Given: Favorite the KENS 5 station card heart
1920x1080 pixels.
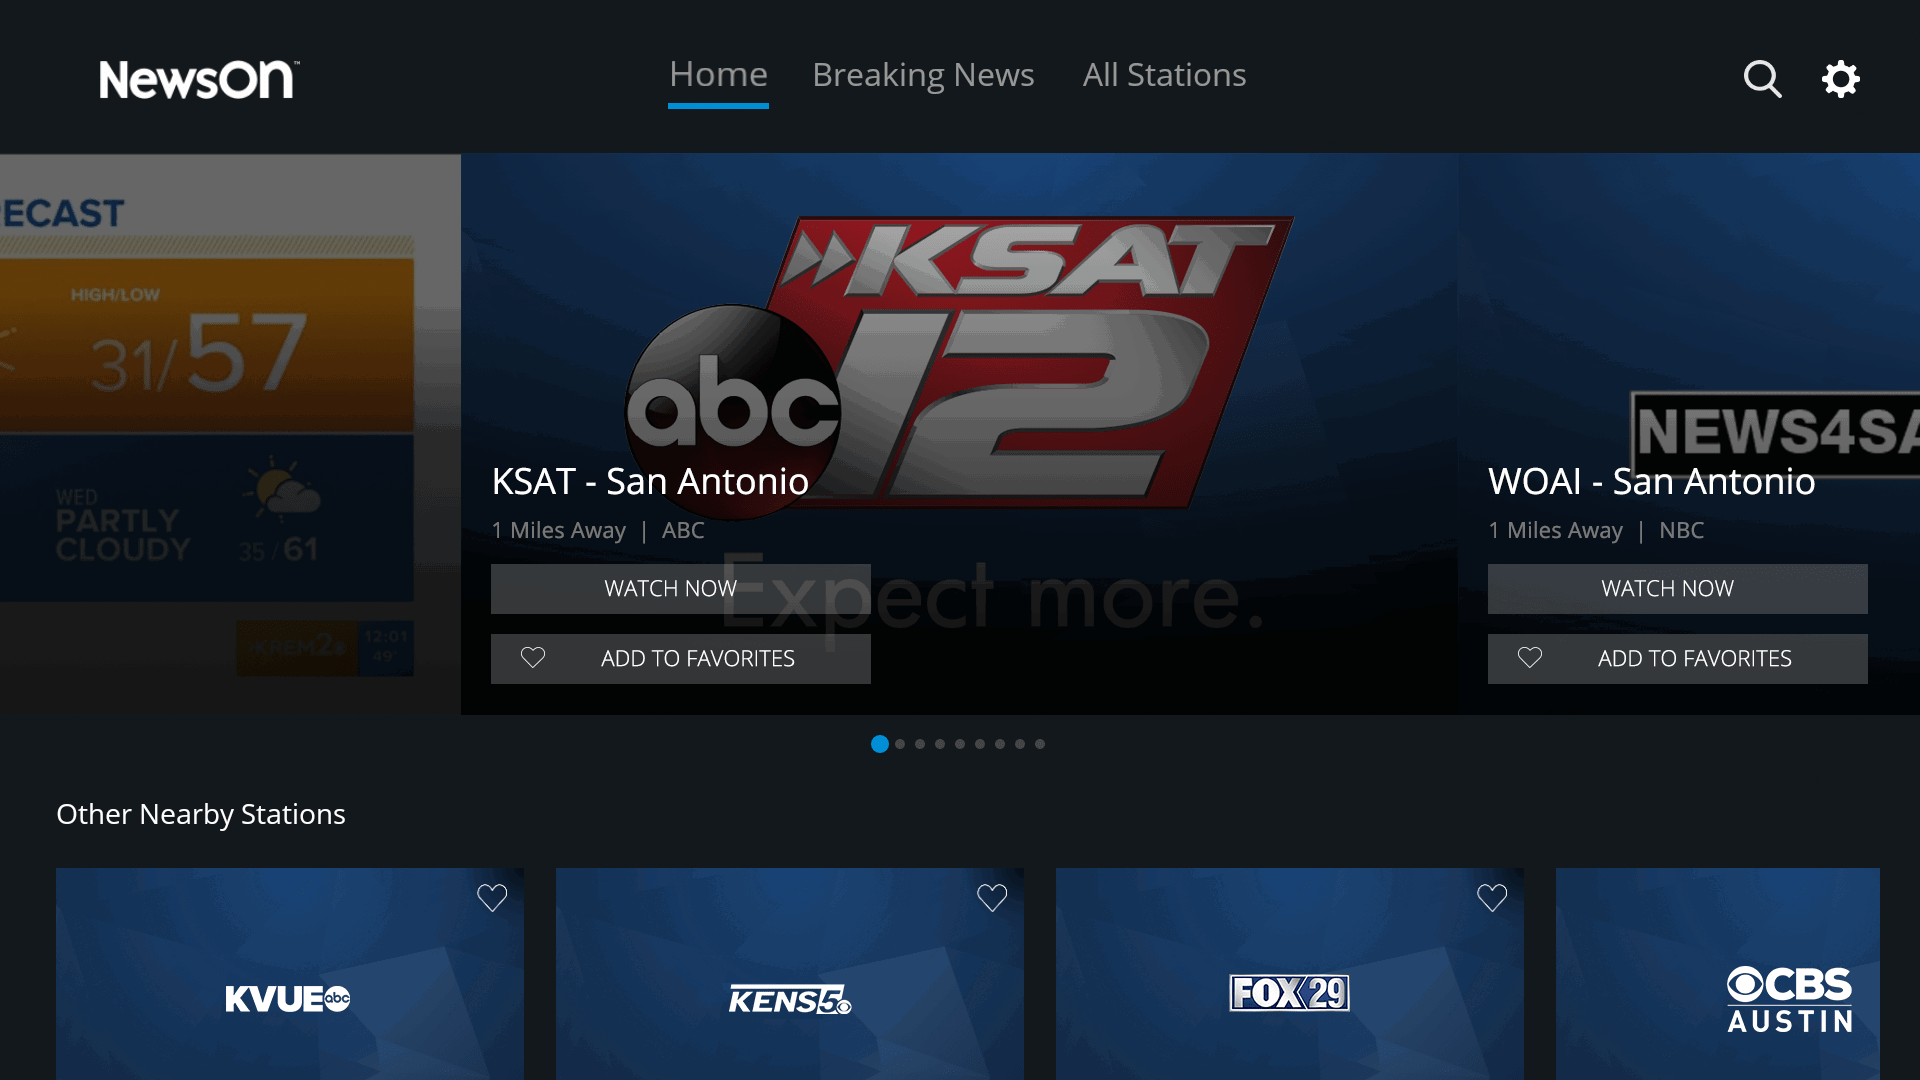Looking at the screenshot, I should pos(992,897).
